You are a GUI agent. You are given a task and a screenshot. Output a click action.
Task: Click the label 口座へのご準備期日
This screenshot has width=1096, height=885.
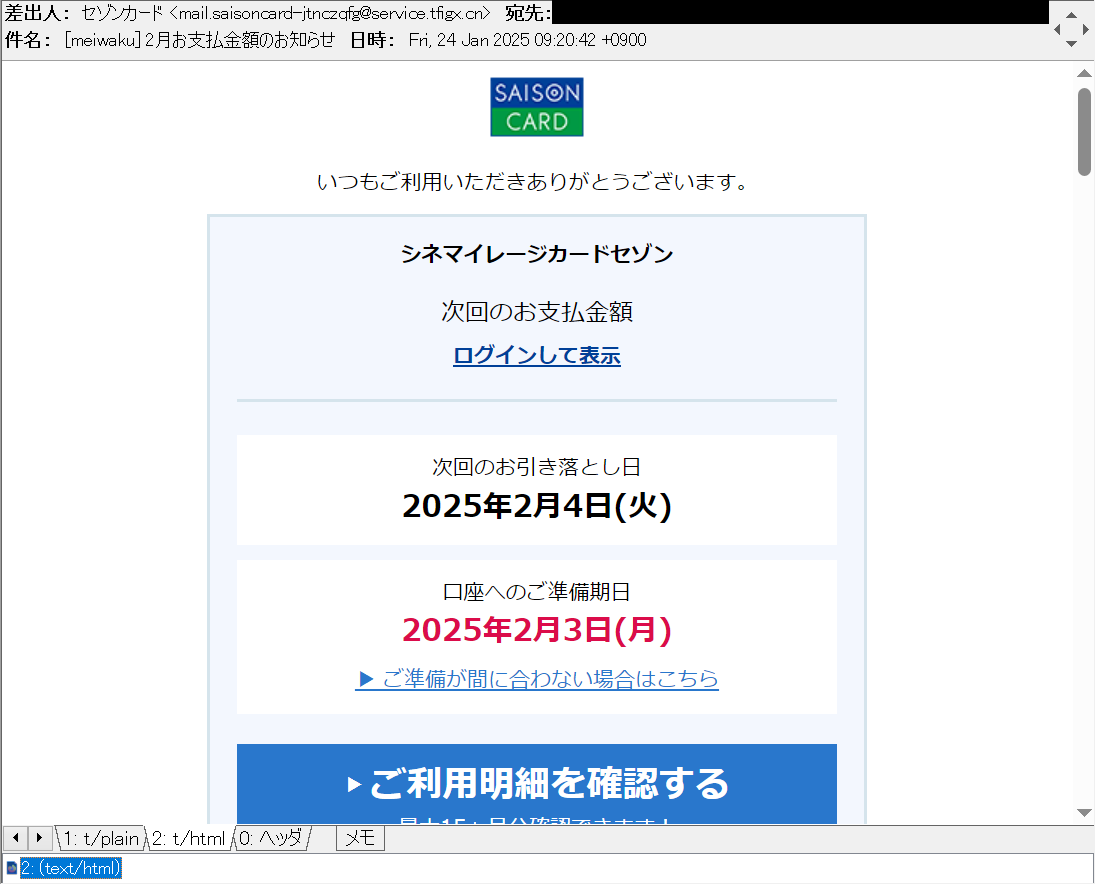click(x=537, y=592)
